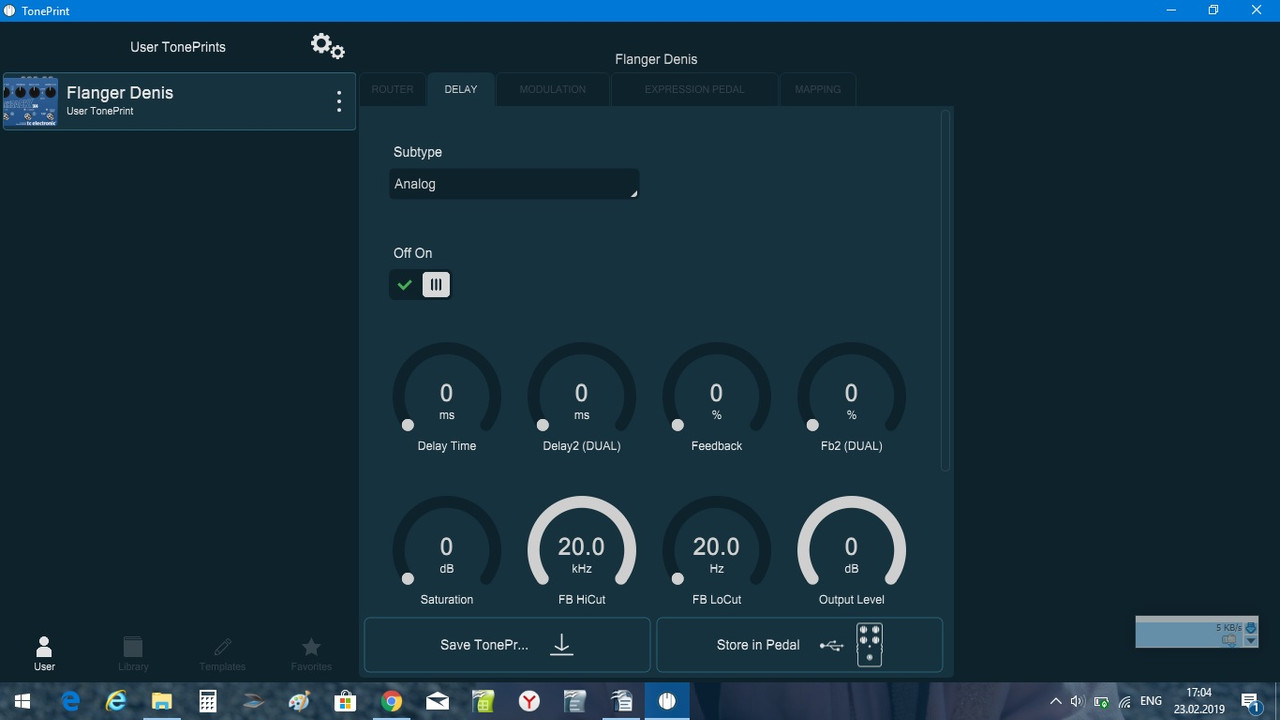Open the Mail app from taskbar
This screenshot has height=720, width=1280.
coord(438,702)
